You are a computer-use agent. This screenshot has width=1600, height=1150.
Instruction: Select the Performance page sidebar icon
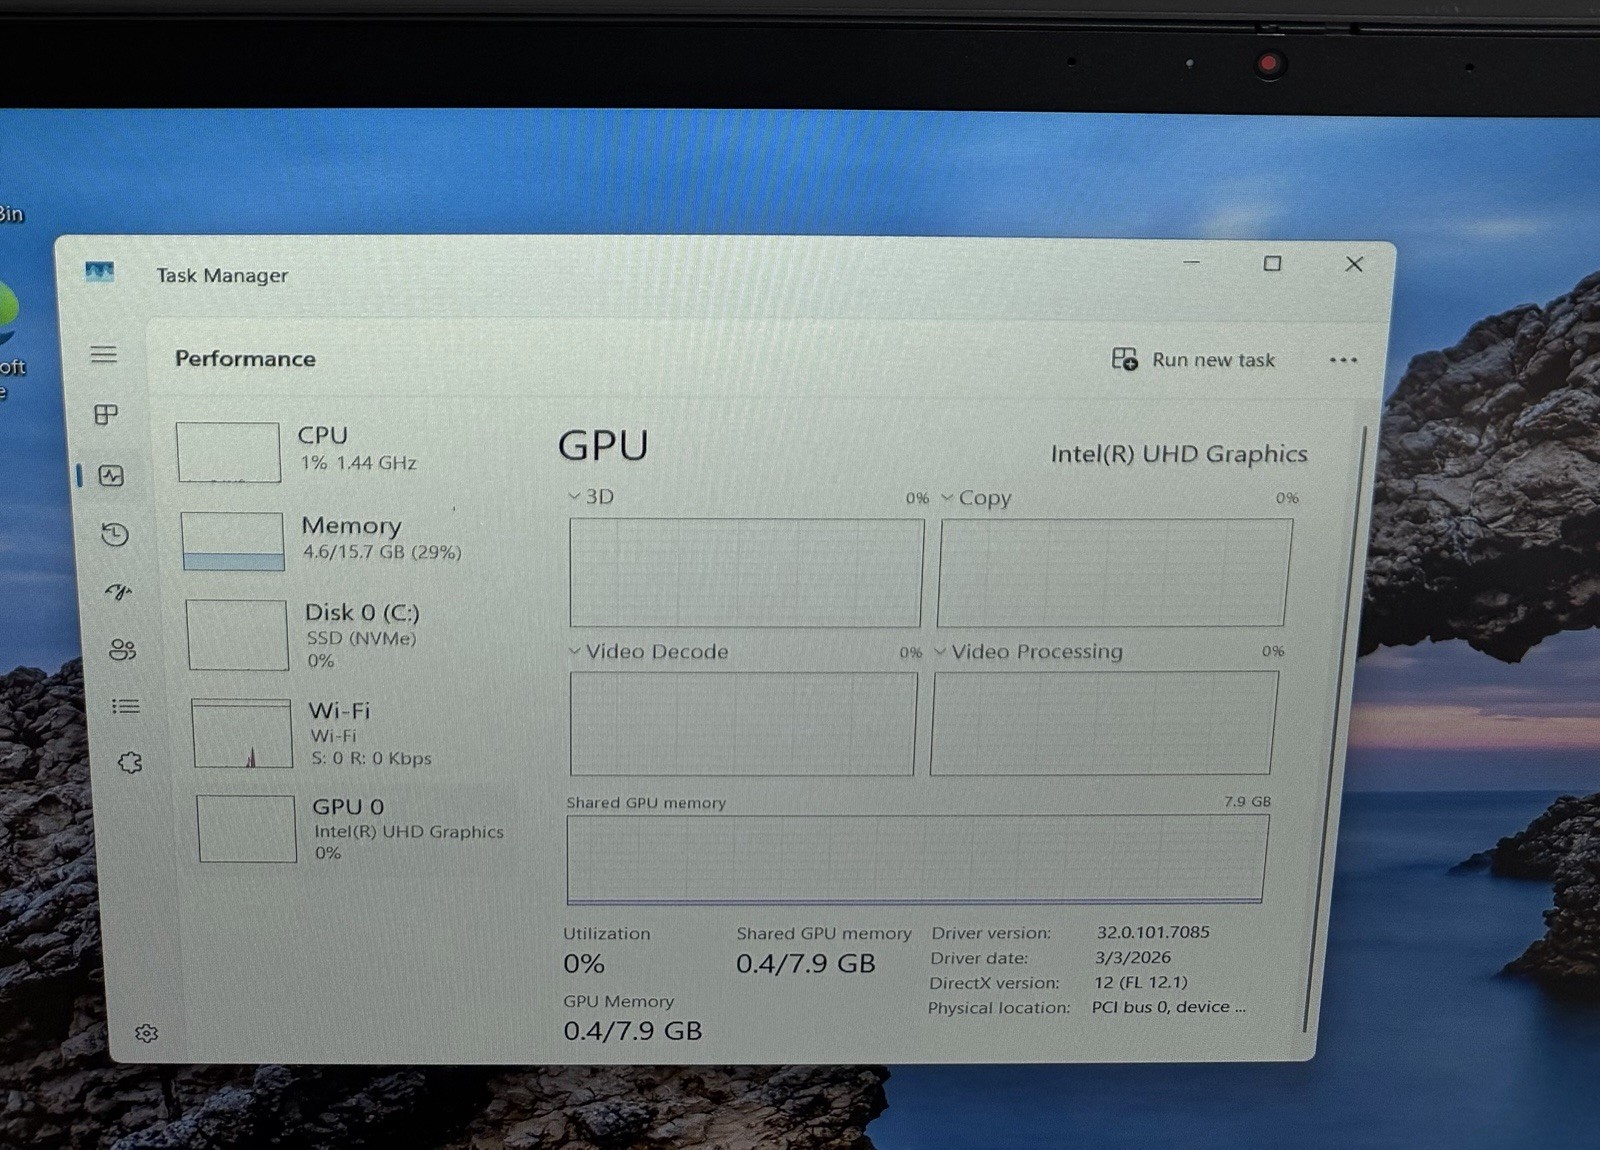click(x=111, y=476)
